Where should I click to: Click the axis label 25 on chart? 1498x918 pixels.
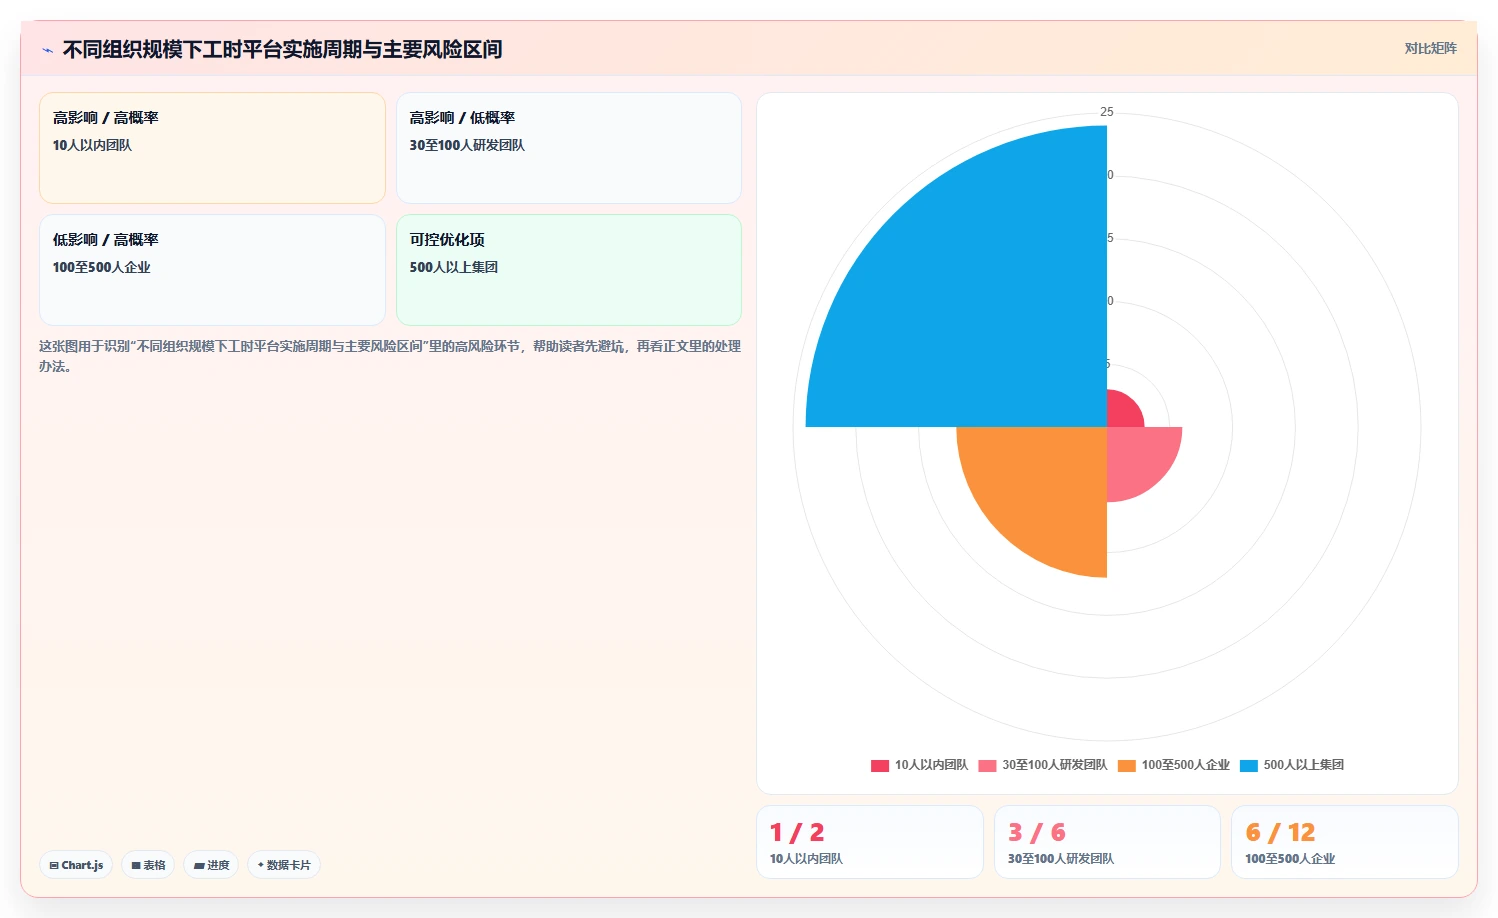[1107, 112]
